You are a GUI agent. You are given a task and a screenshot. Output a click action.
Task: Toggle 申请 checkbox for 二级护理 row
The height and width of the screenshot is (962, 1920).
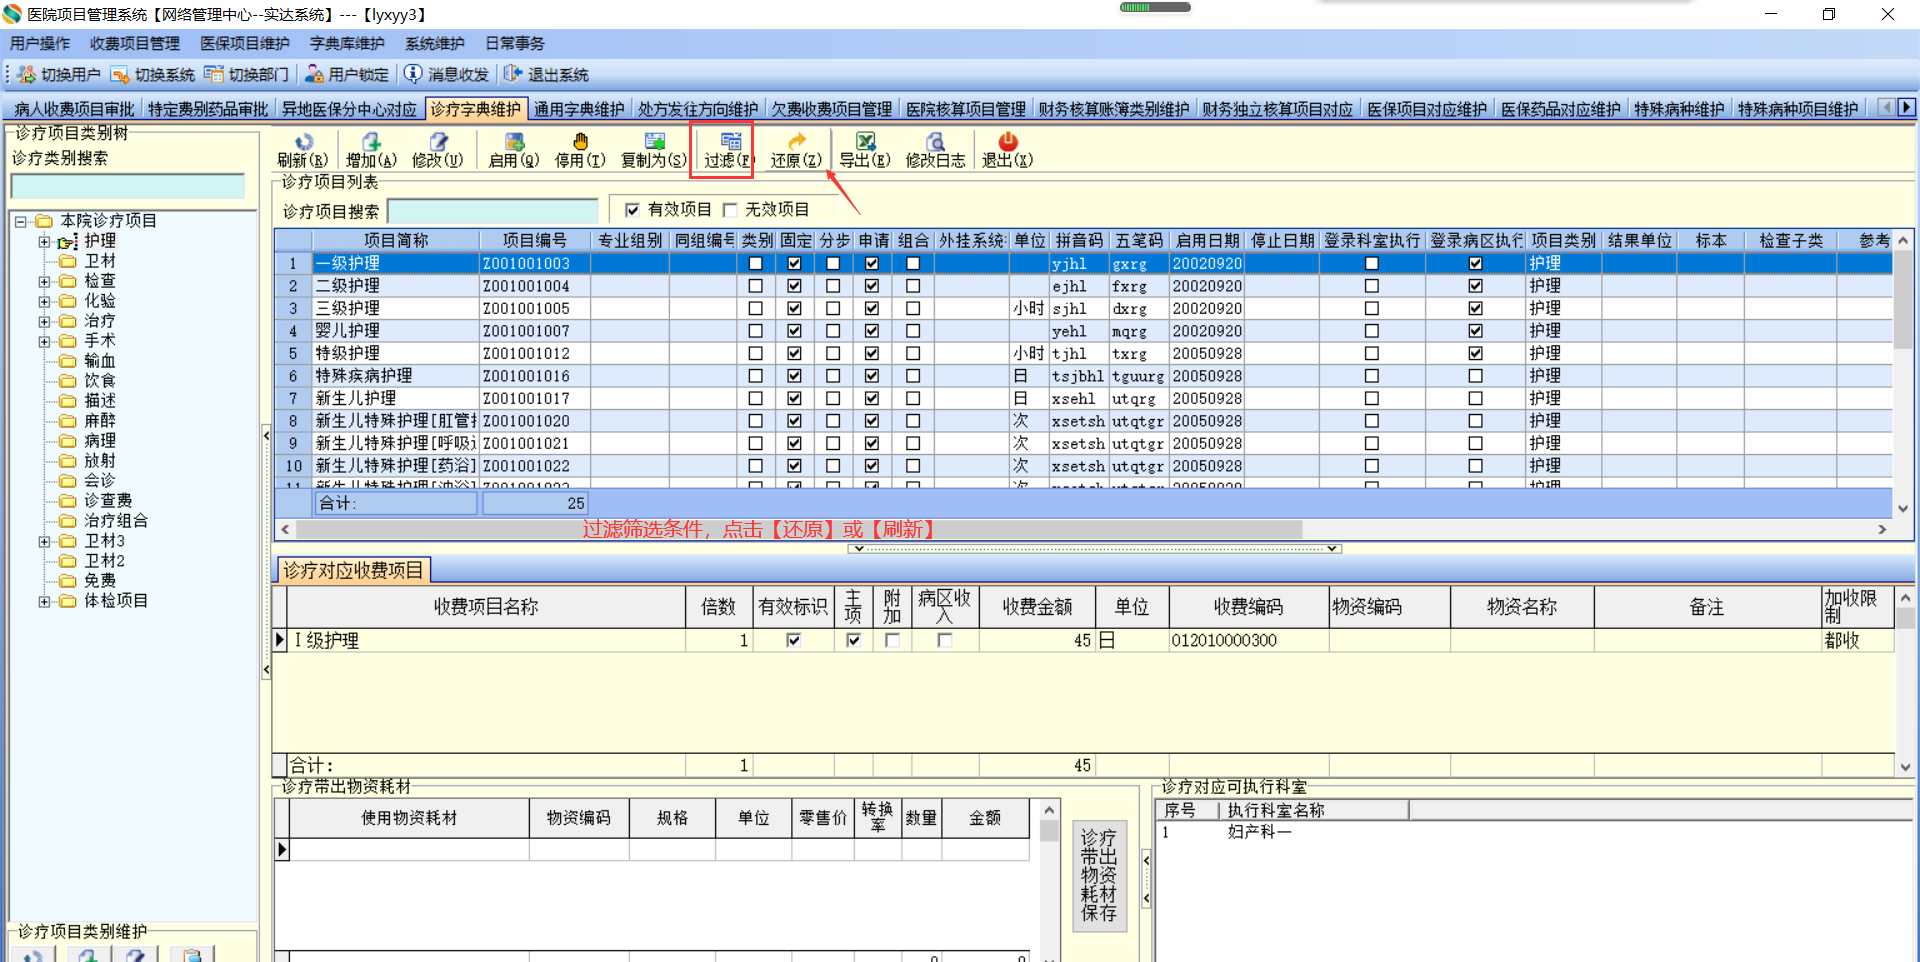pos(872,286)
